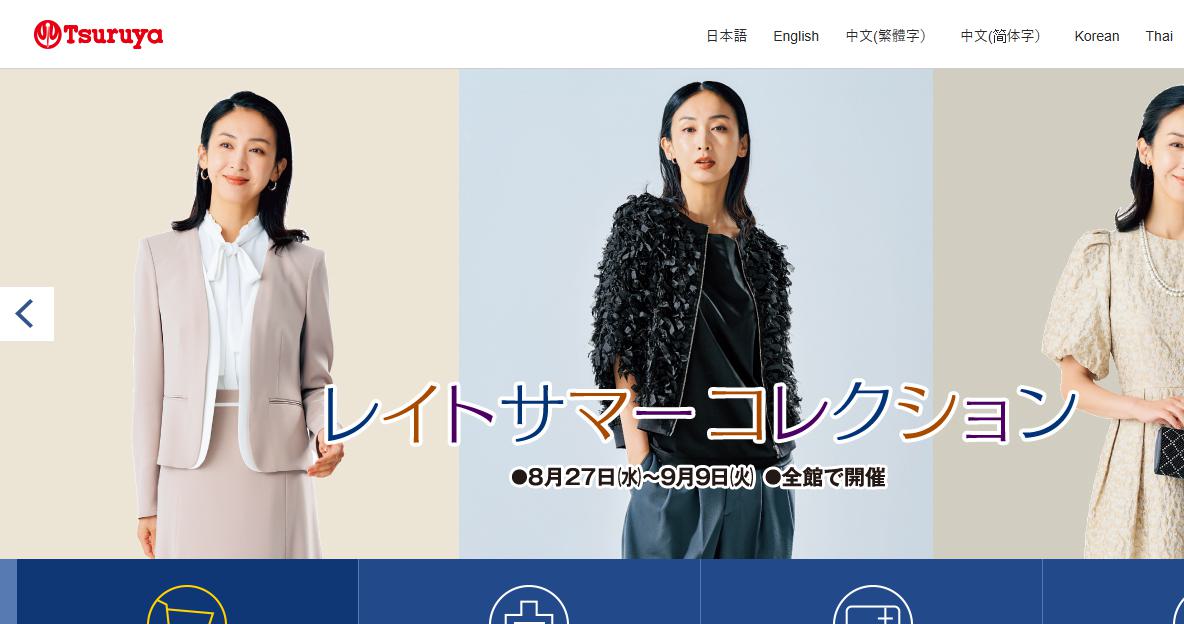Go to the previous banner slide arrow
Image resolution: width=1184 pixels, height=624 pixels.
pos(26,314)
